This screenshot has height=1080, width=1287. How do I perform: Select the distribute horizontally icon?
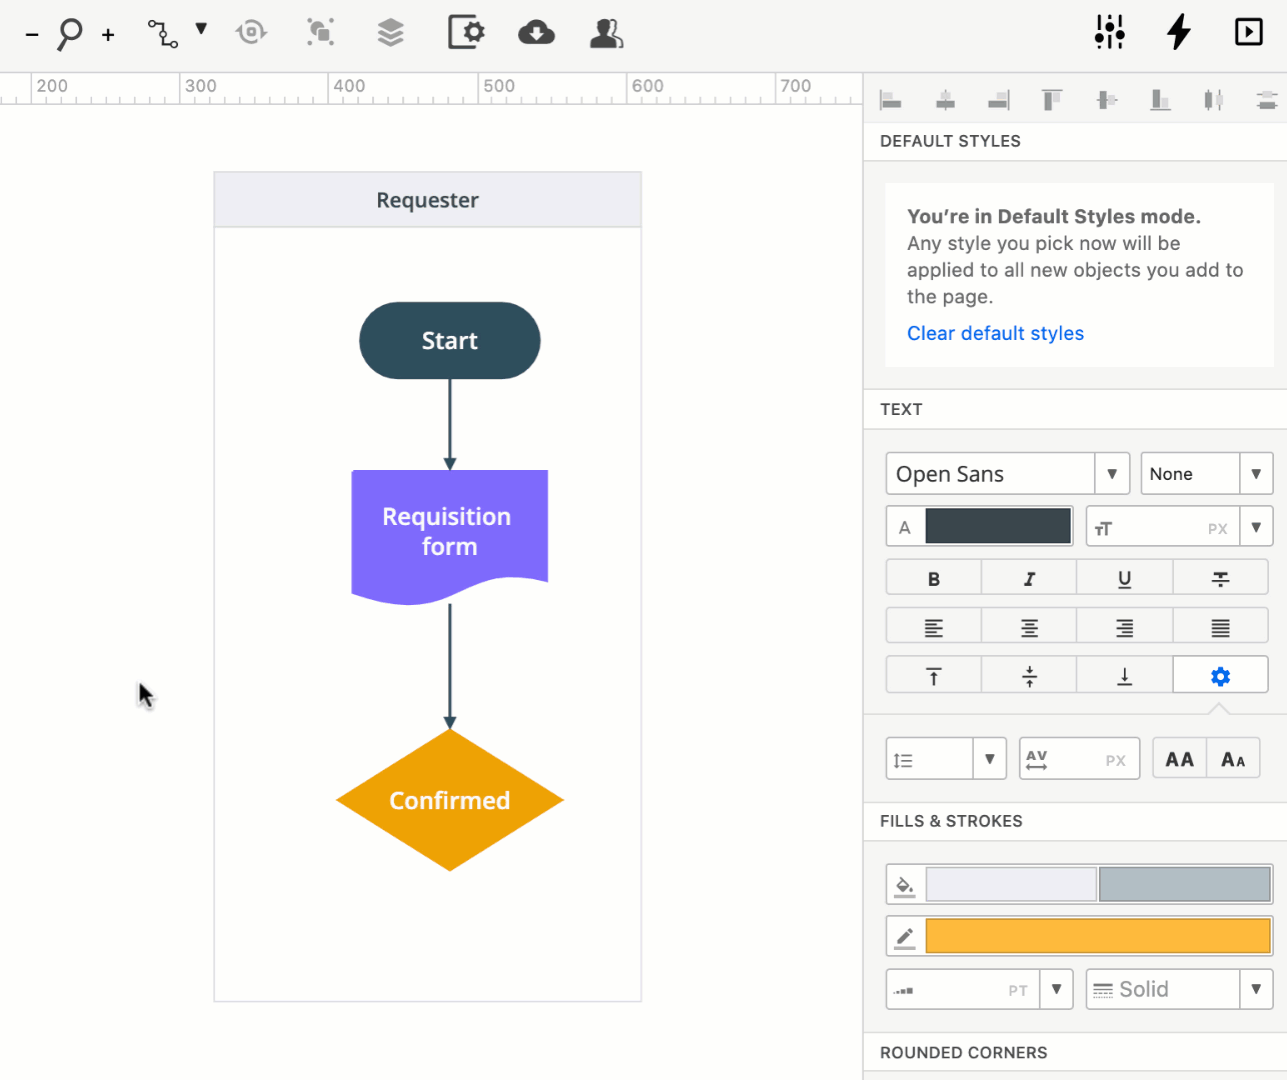(x=1213, y=99)
